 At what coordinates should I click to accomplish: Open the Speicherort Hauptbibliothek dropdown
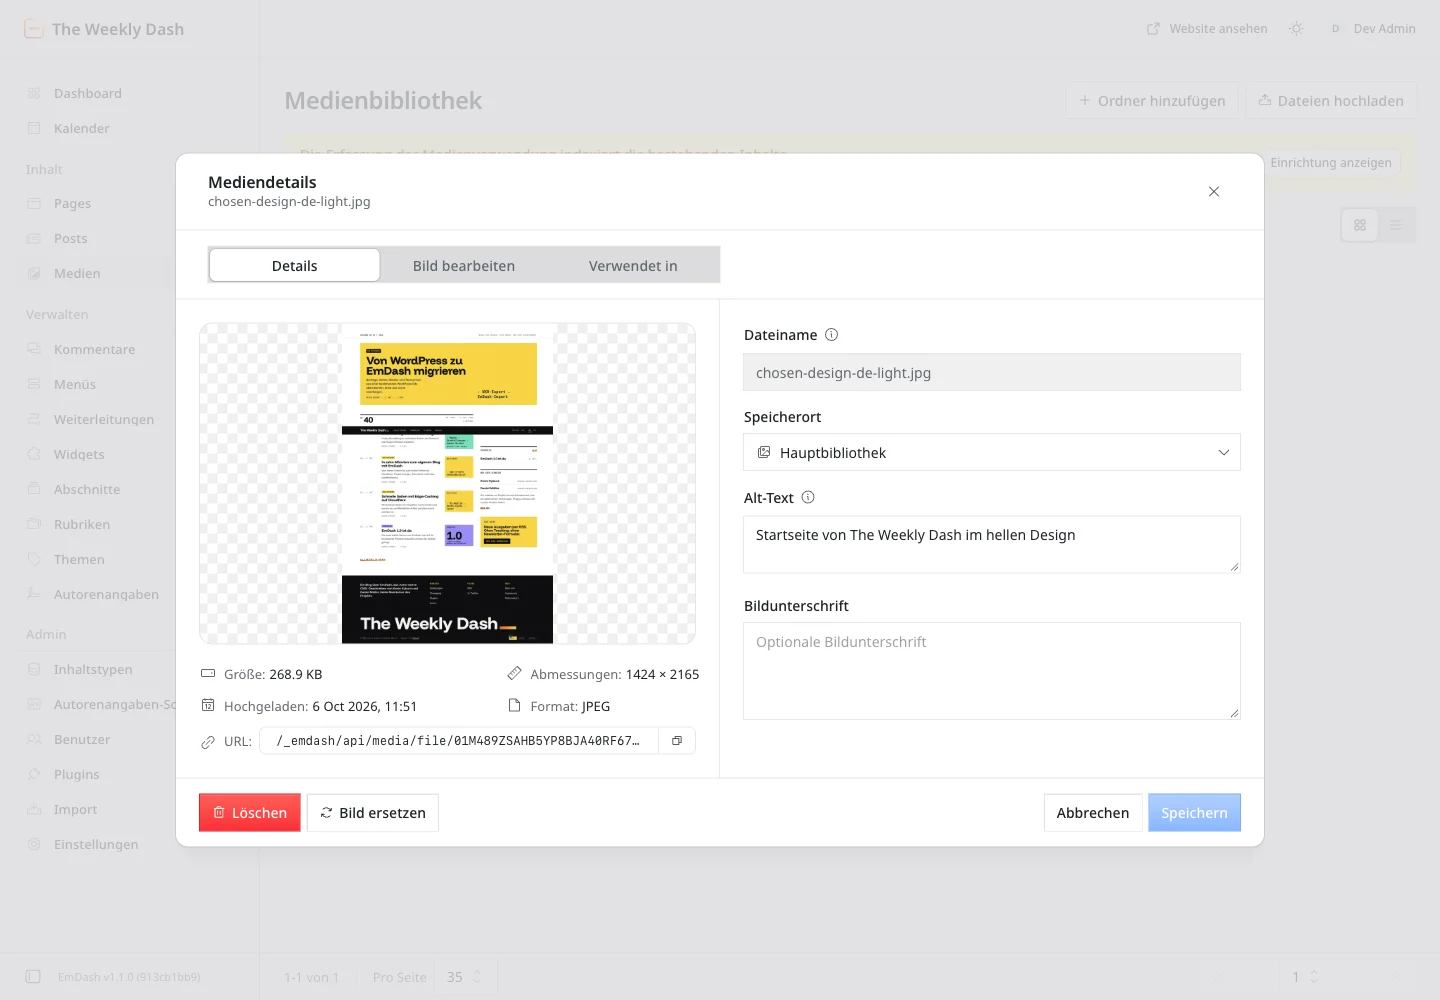(992, 453)
